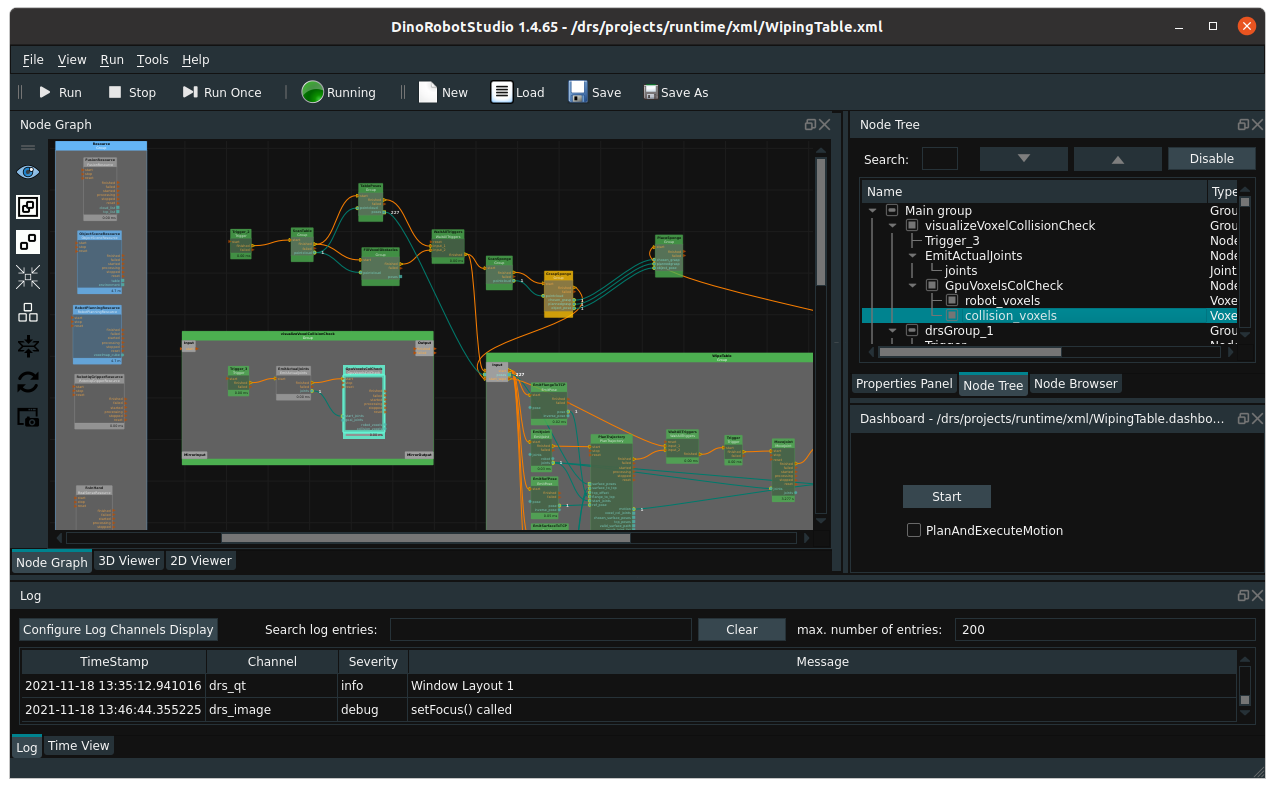The image size is (1275, 788).
Task: Toggle the PlanAndExecuteMotion checkbox
Action: click(914, 530)
